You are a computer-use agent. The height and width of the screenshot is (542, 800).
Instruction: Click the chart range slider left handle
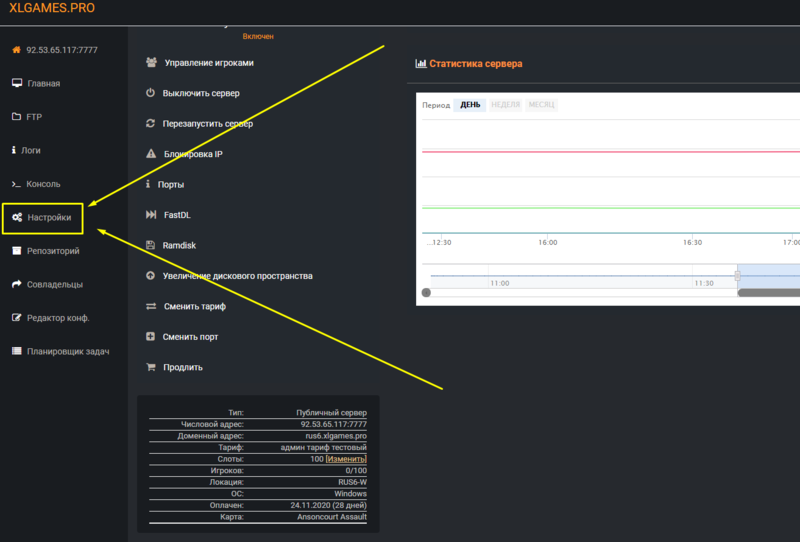(x=739, y=277)
